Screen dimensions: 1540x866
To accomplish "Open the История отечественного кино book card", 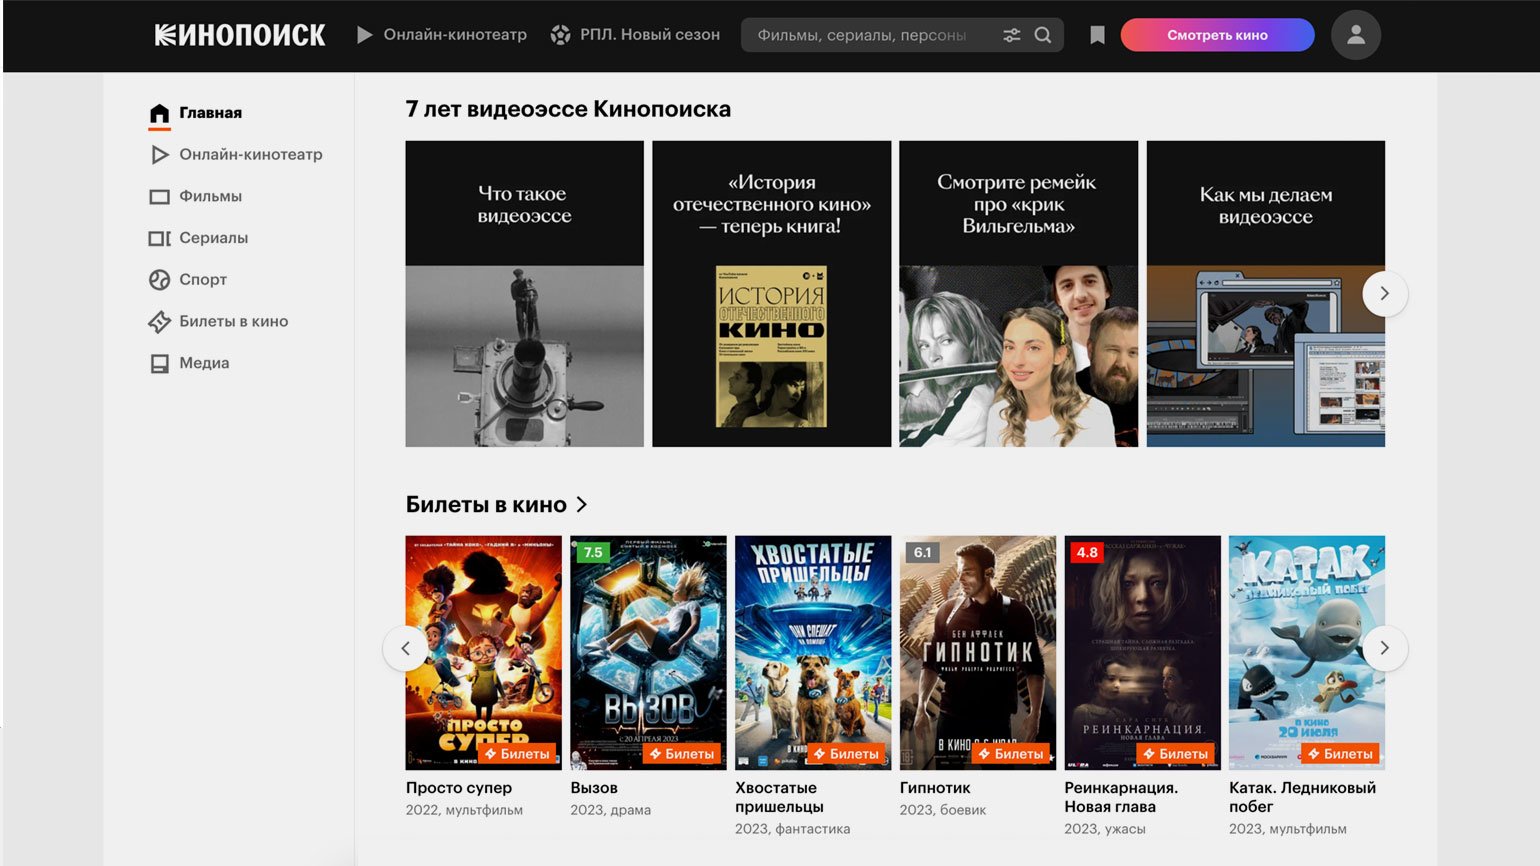I will click(x=771, y=294).
